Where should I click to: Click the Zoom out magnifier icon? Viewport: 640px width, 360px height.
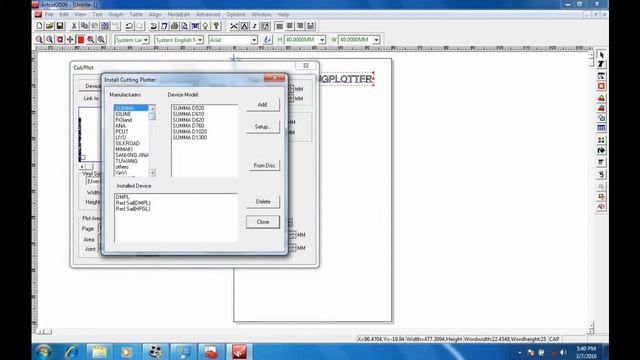pyautogui.click(x=49, y=40)
